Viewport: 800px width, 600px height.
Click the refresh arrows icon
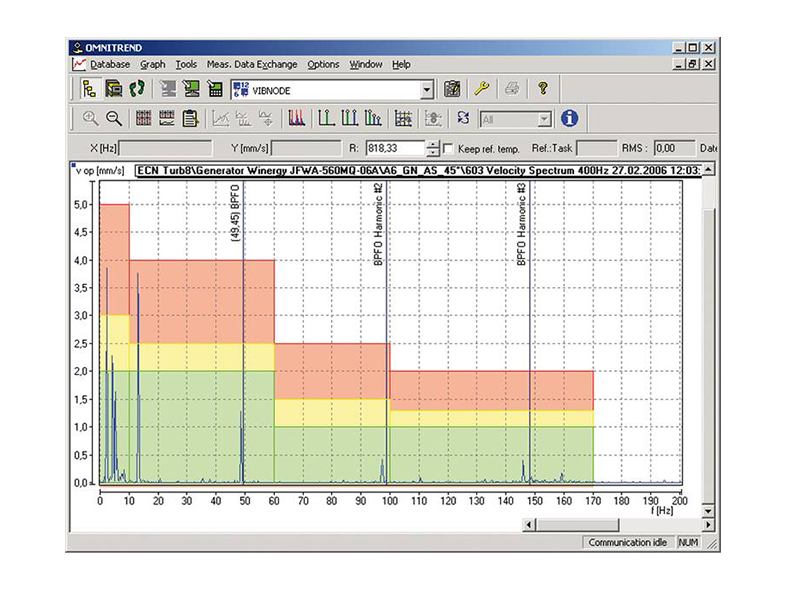[x=463, y=118]
